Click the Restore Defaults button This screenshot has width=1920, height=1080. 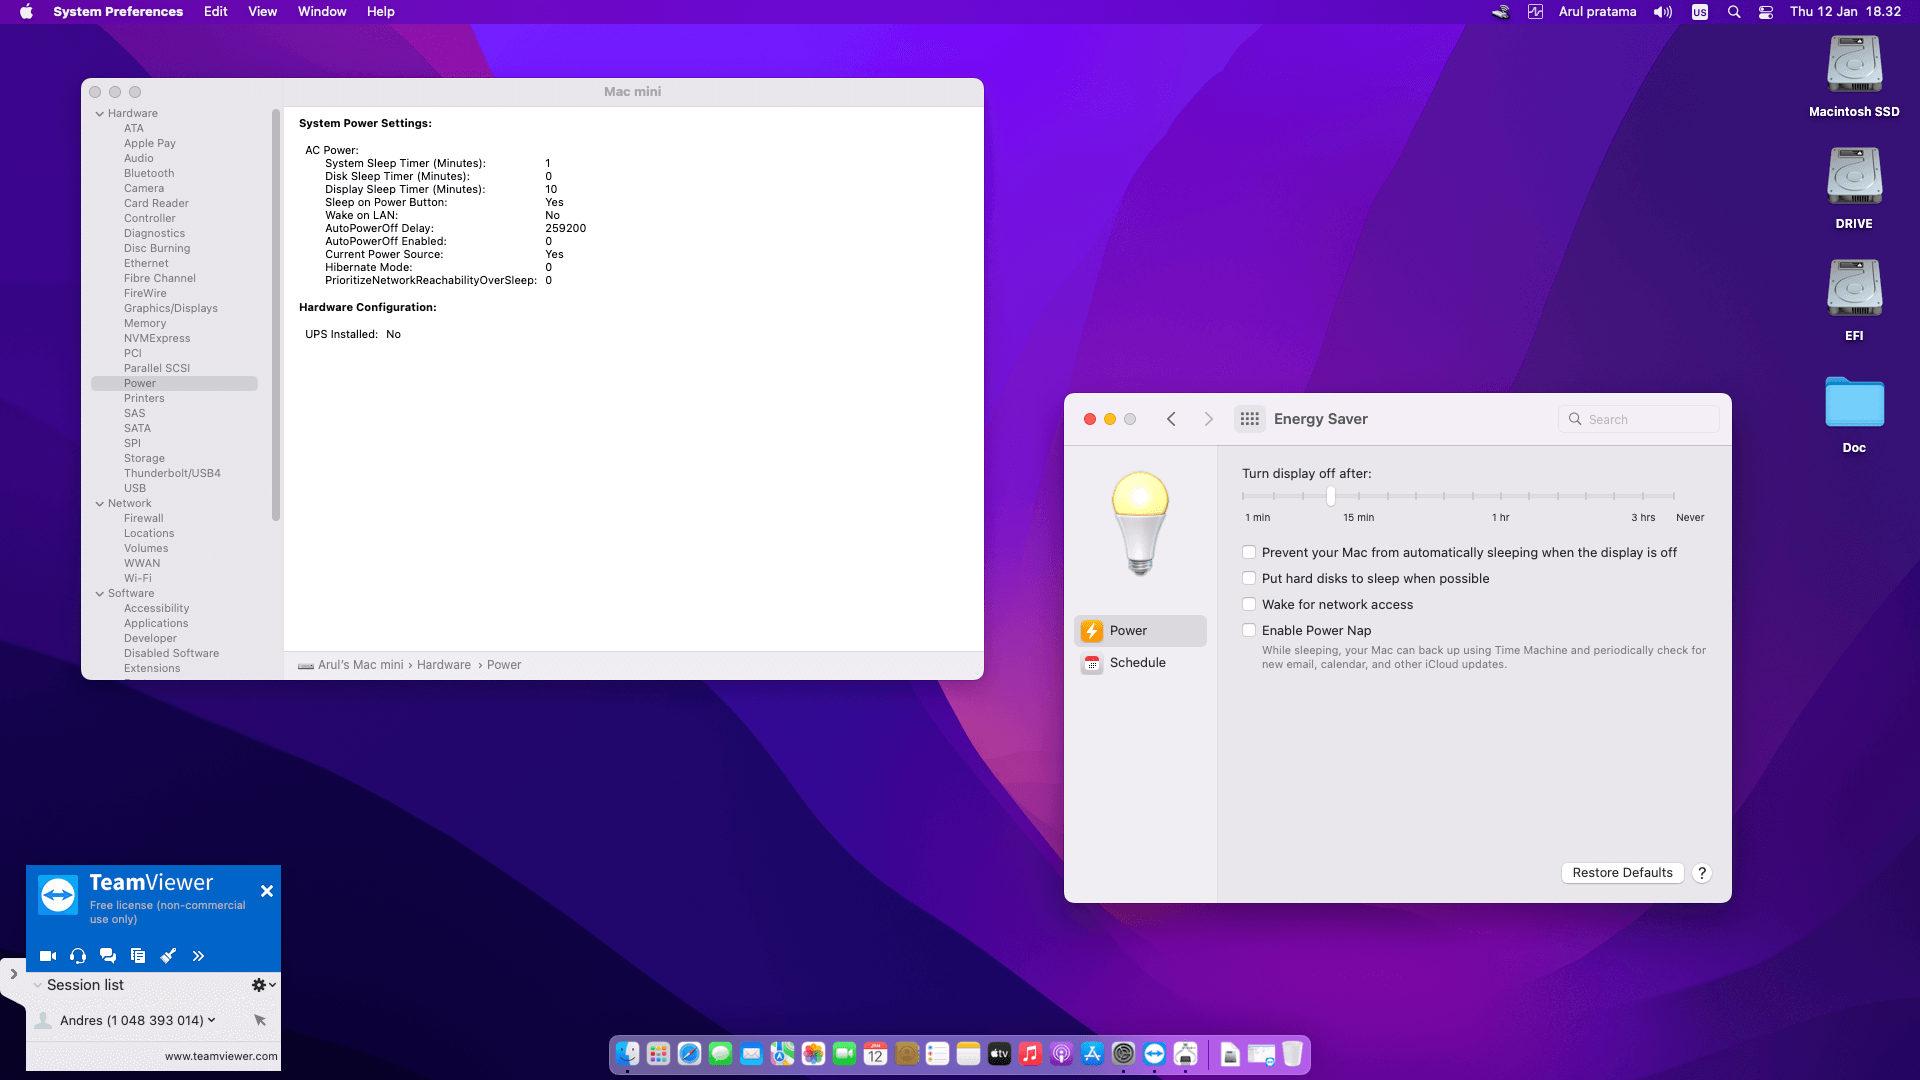[1622, 873]
